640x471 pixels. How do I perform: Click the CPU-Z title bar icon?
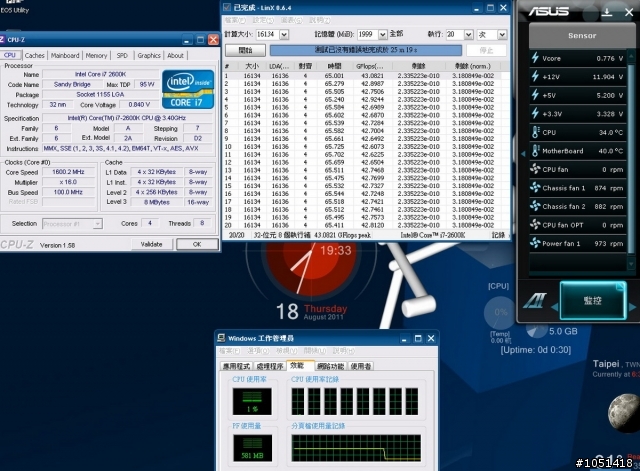coord(2,40)
